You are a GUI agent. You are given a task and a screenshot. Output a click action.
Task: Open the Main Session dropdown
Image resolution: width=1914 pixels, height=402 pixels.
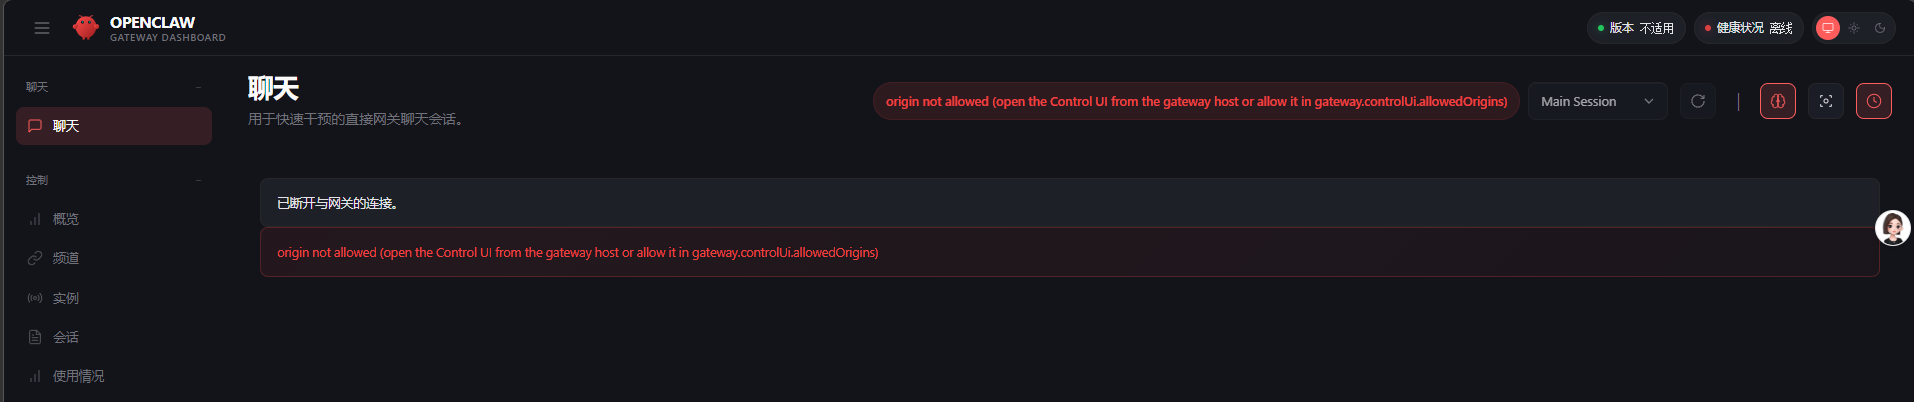click(x=1597, y=101)
